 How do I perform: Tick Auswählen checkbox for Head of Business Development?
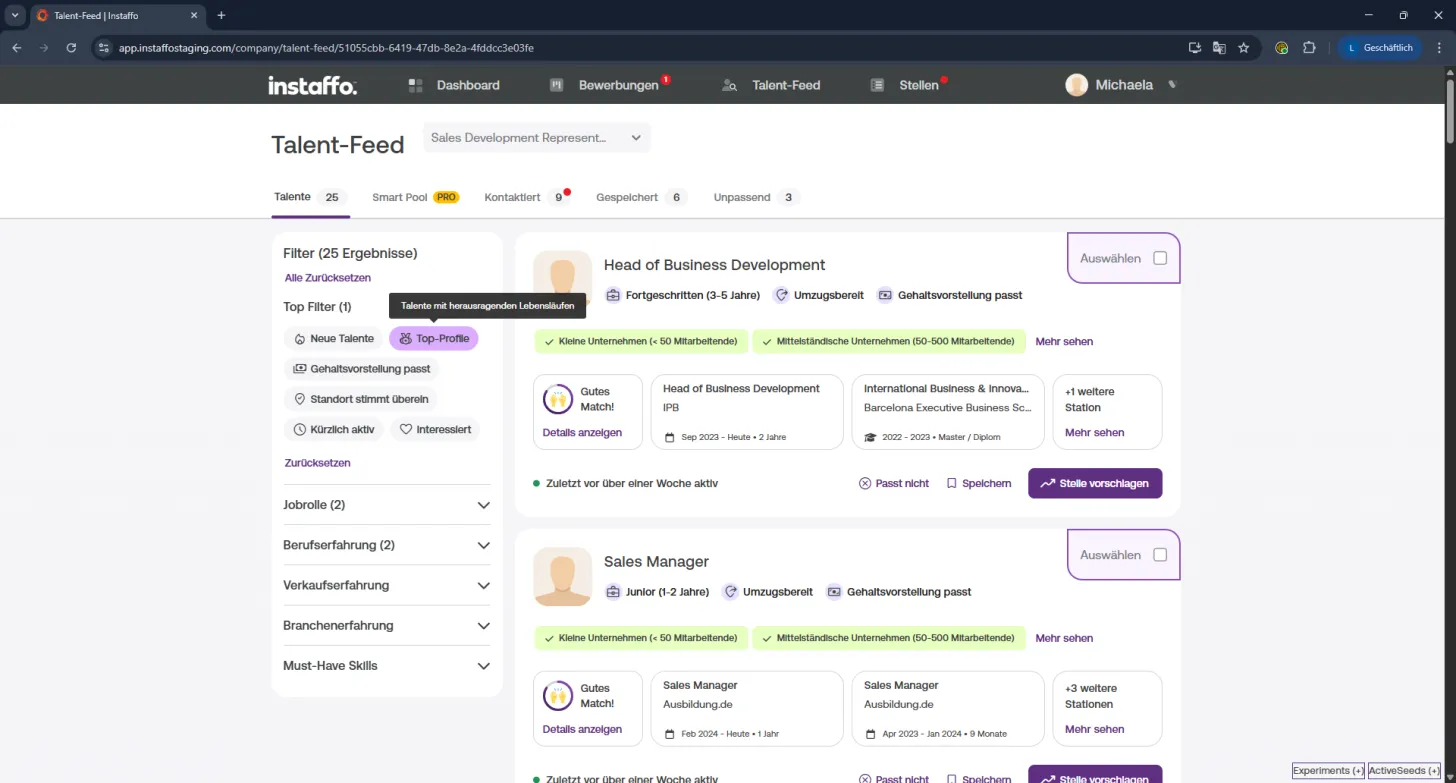[1160, 258]
